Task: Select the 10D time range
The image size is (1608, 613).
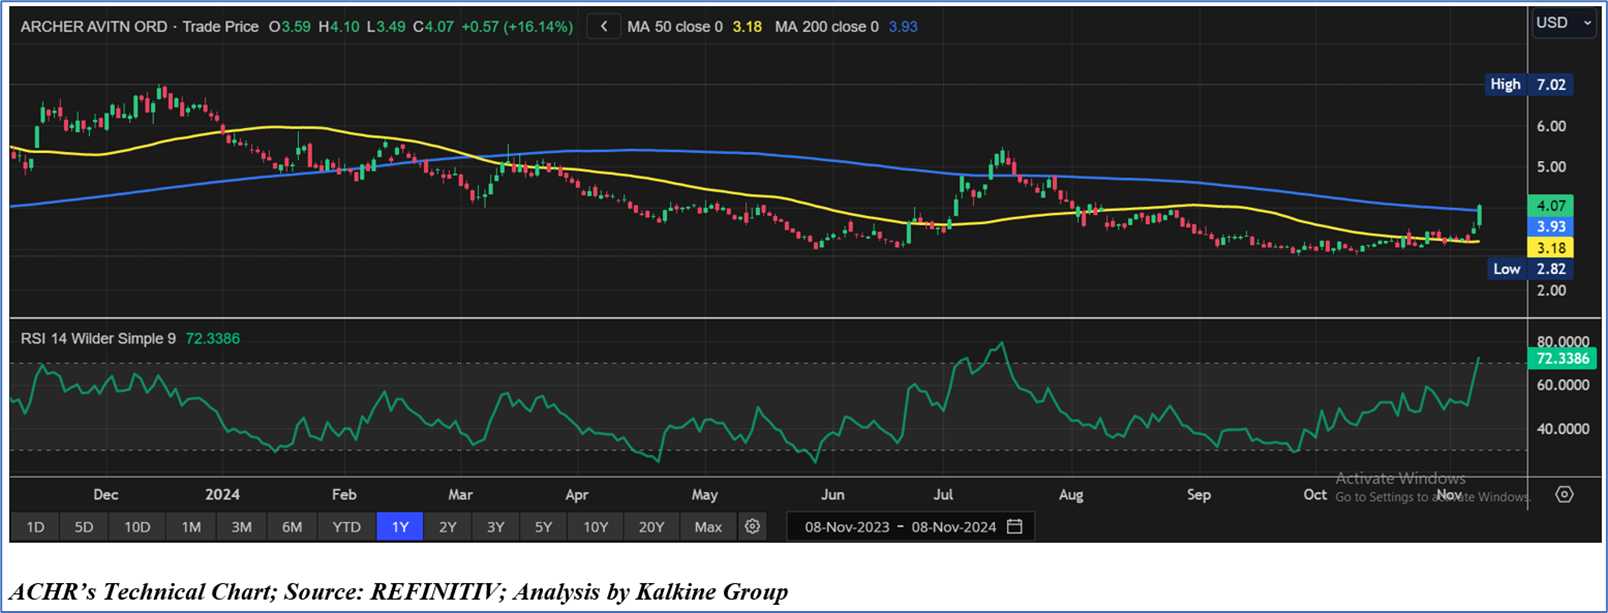Action: (x=137, y=527)
